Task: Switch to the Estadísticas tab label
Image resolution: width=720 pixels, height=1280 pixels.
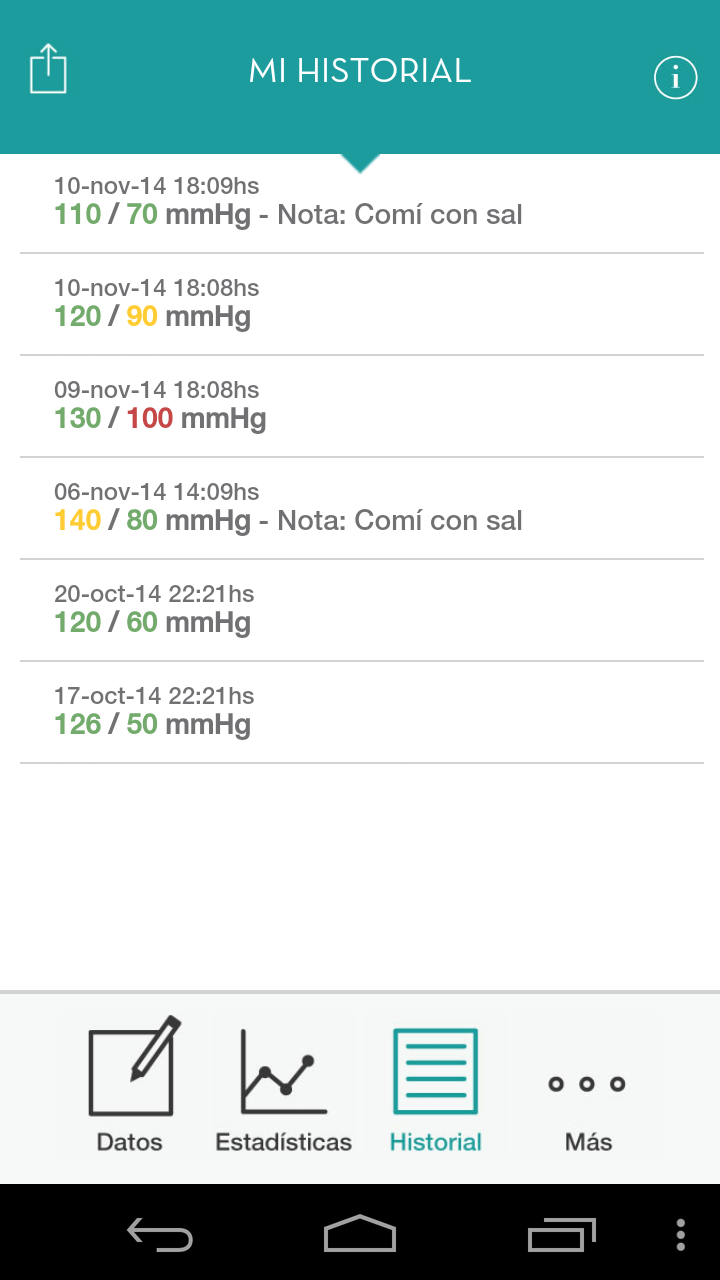Action: click(x=284, y=1142)
